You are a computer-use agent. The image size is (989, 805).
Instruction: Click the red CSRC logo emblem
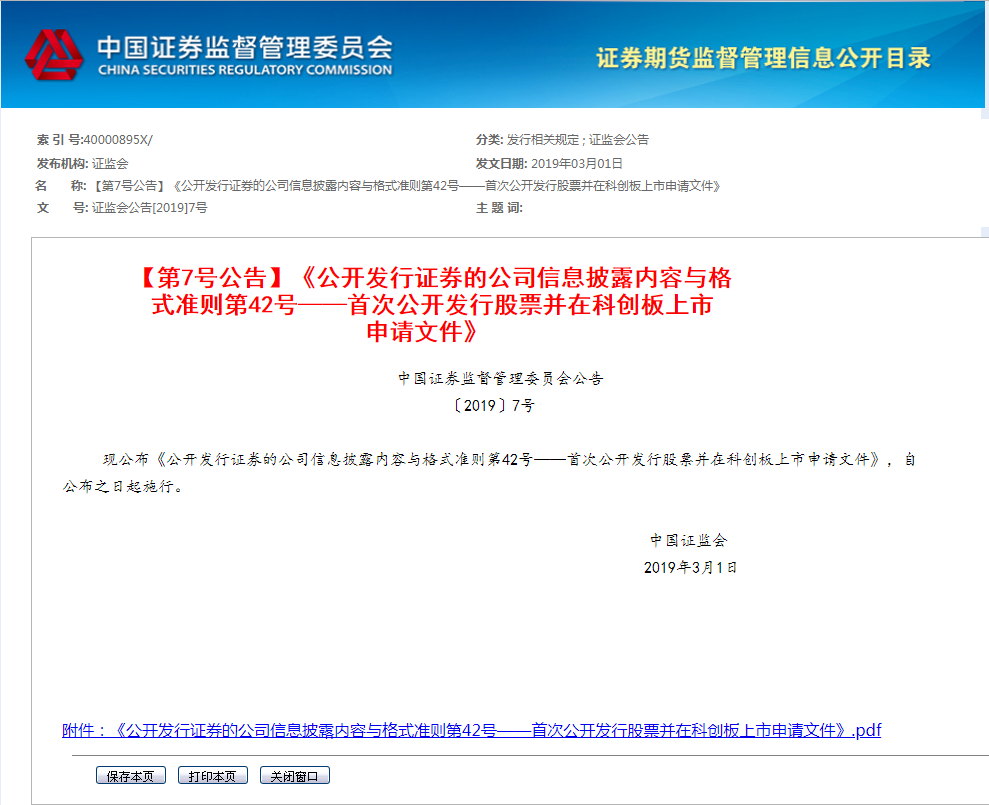pos(54,55)
